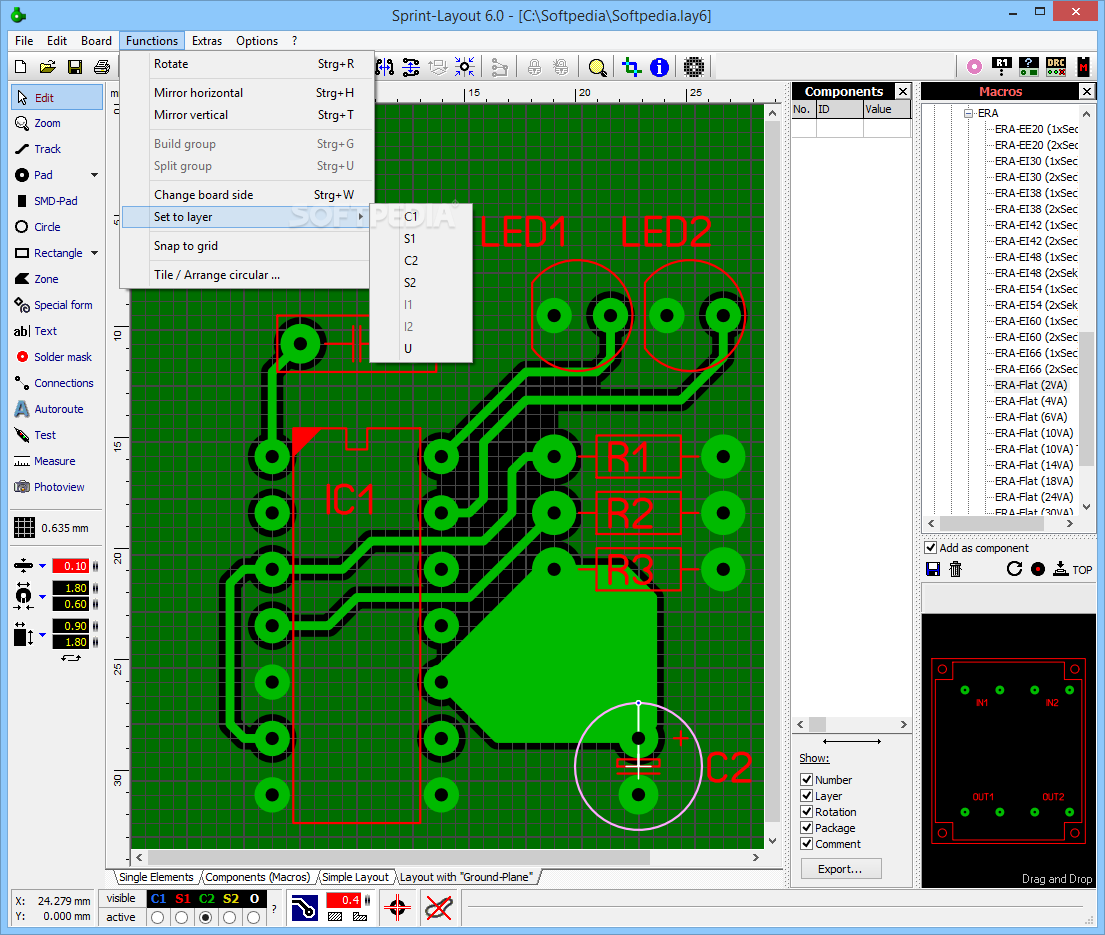The image size is (1105, 935).
Task: Set C1 as the active layer radio
Action: (158, 917)
